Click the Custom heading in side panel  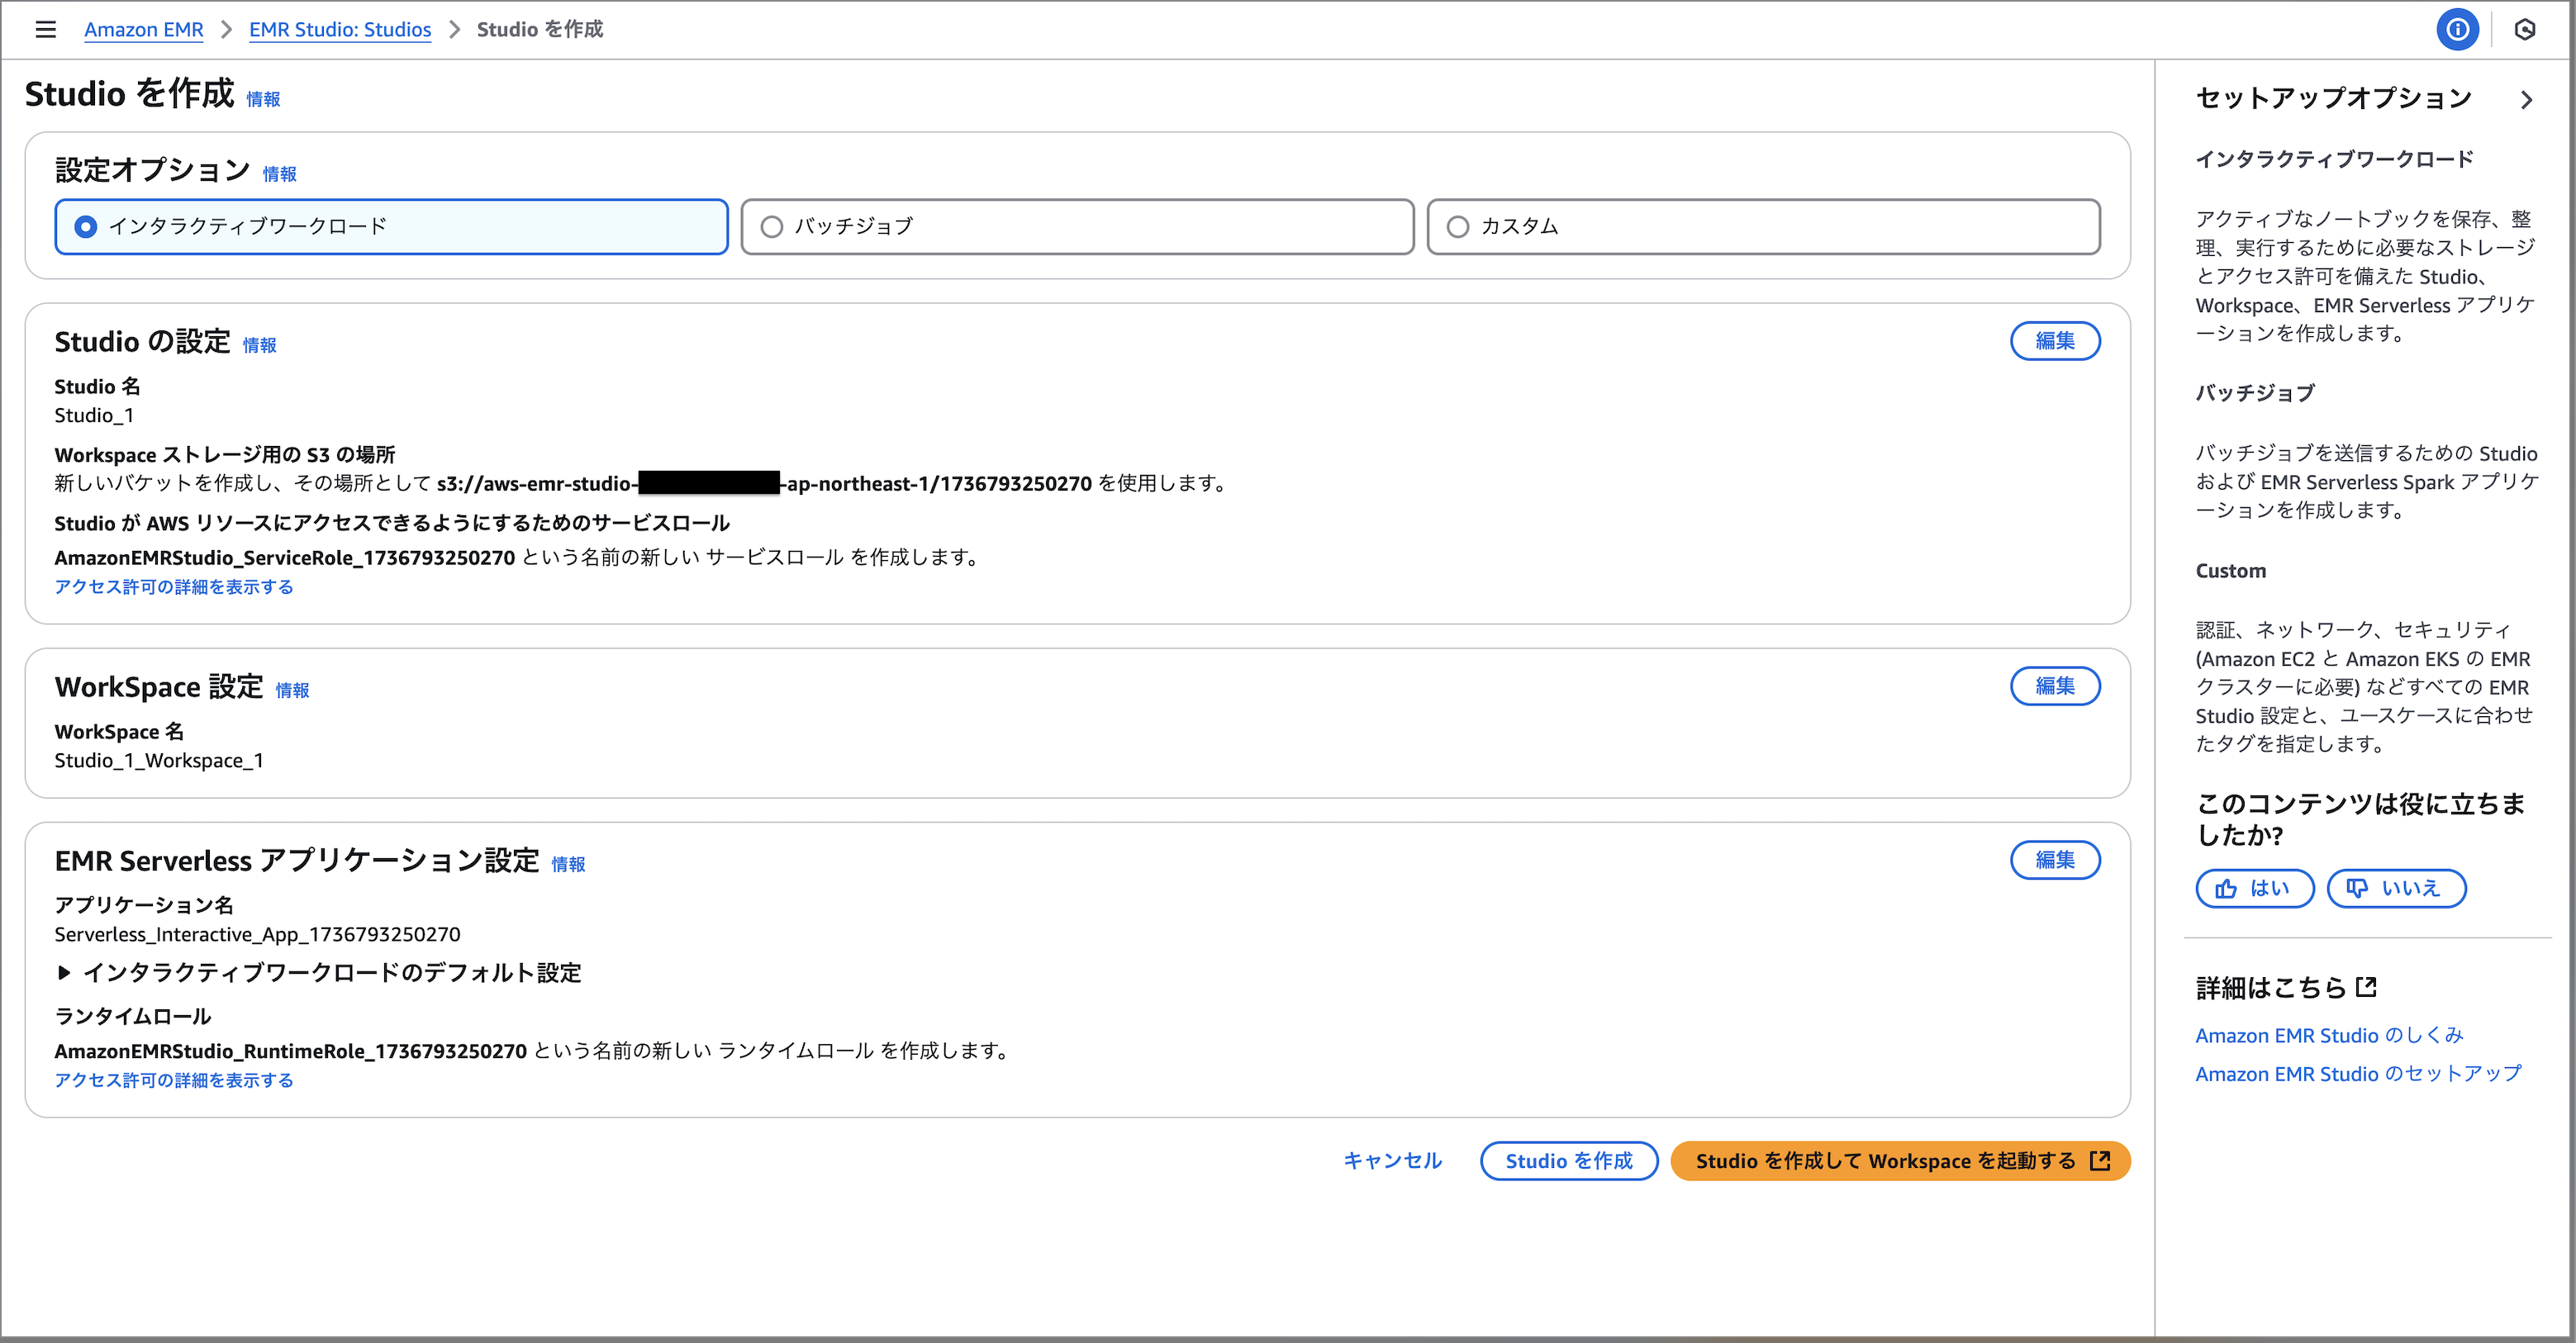pos(2231,571)
